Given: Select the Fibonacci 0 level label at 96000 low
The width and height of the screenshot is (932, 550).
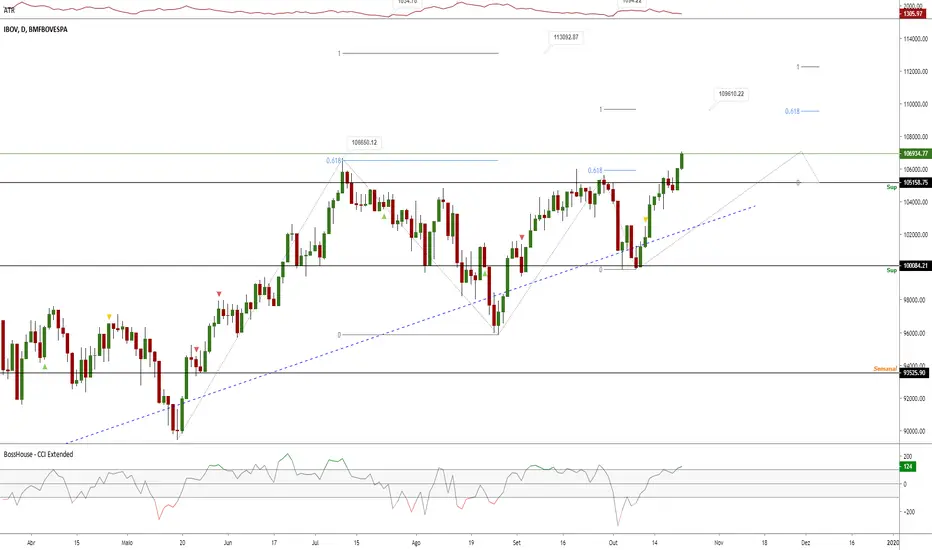Looking at the screenshot, I should click(339, 335).
